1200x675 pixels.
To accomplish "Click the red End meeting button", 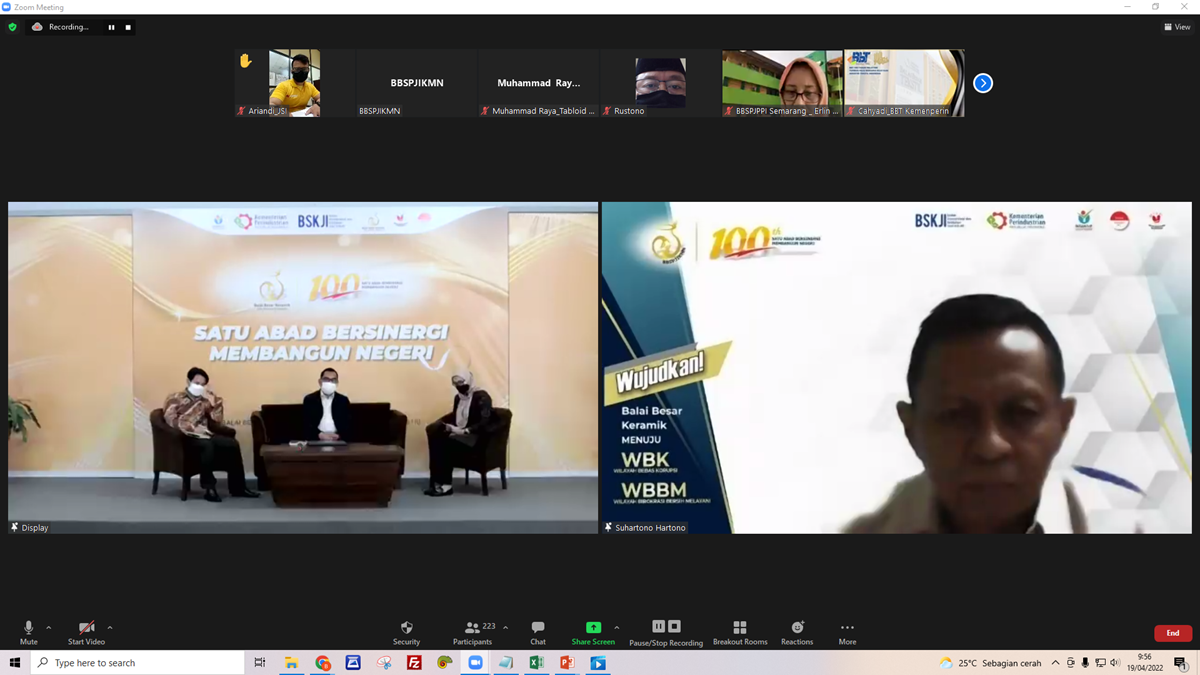I will (1173, 633).
